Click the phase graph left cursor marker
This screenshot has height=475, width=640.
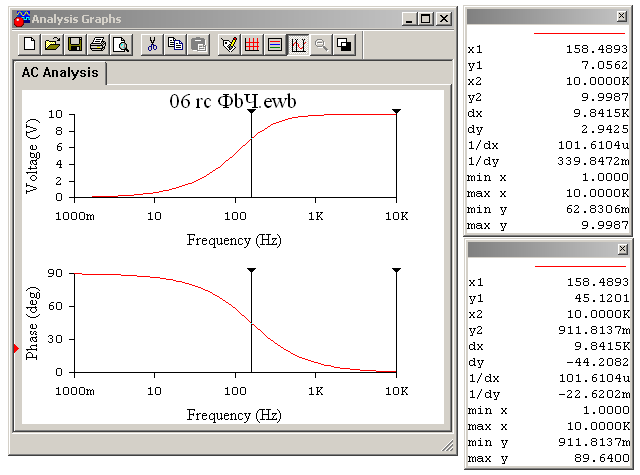[x=251, y=271]
